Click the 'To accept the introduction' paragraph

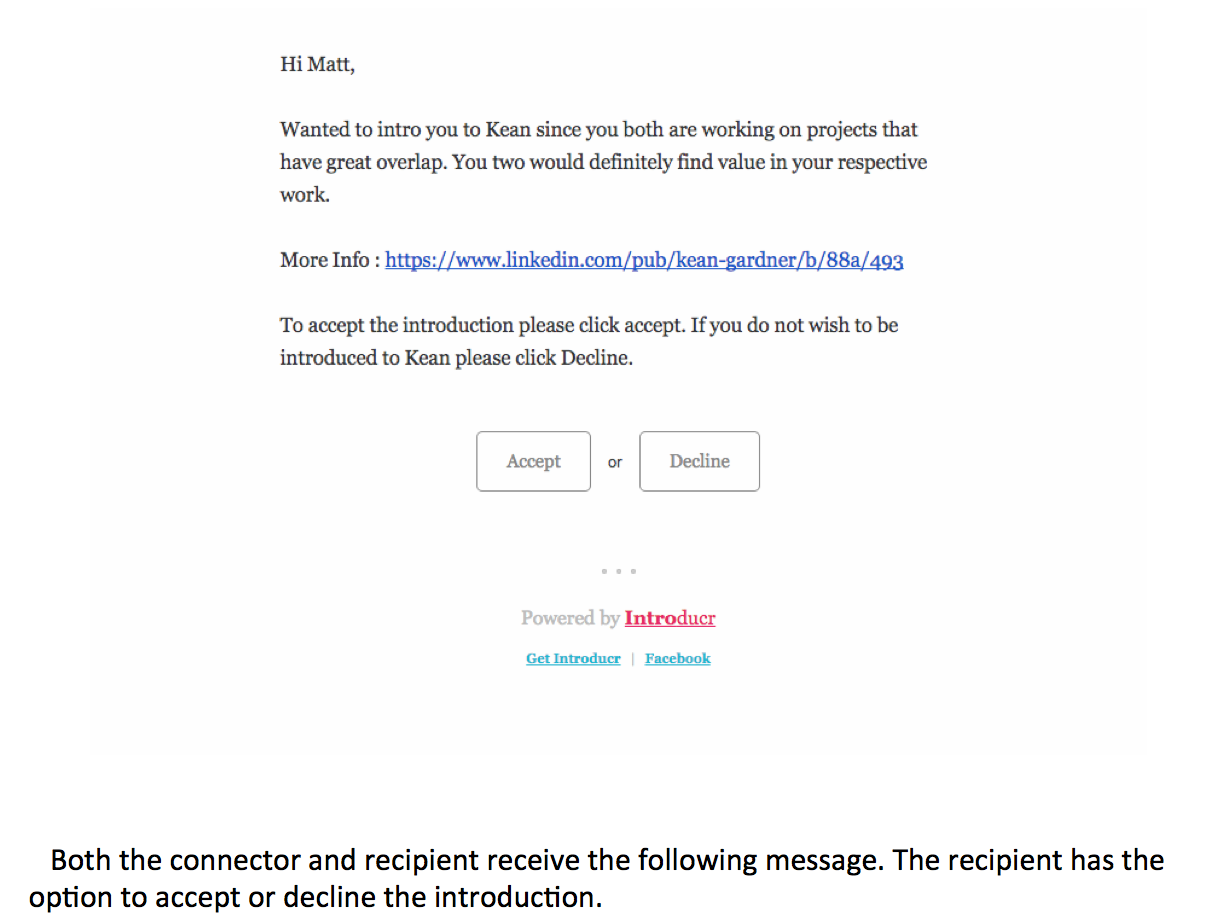tap(588, 341)
